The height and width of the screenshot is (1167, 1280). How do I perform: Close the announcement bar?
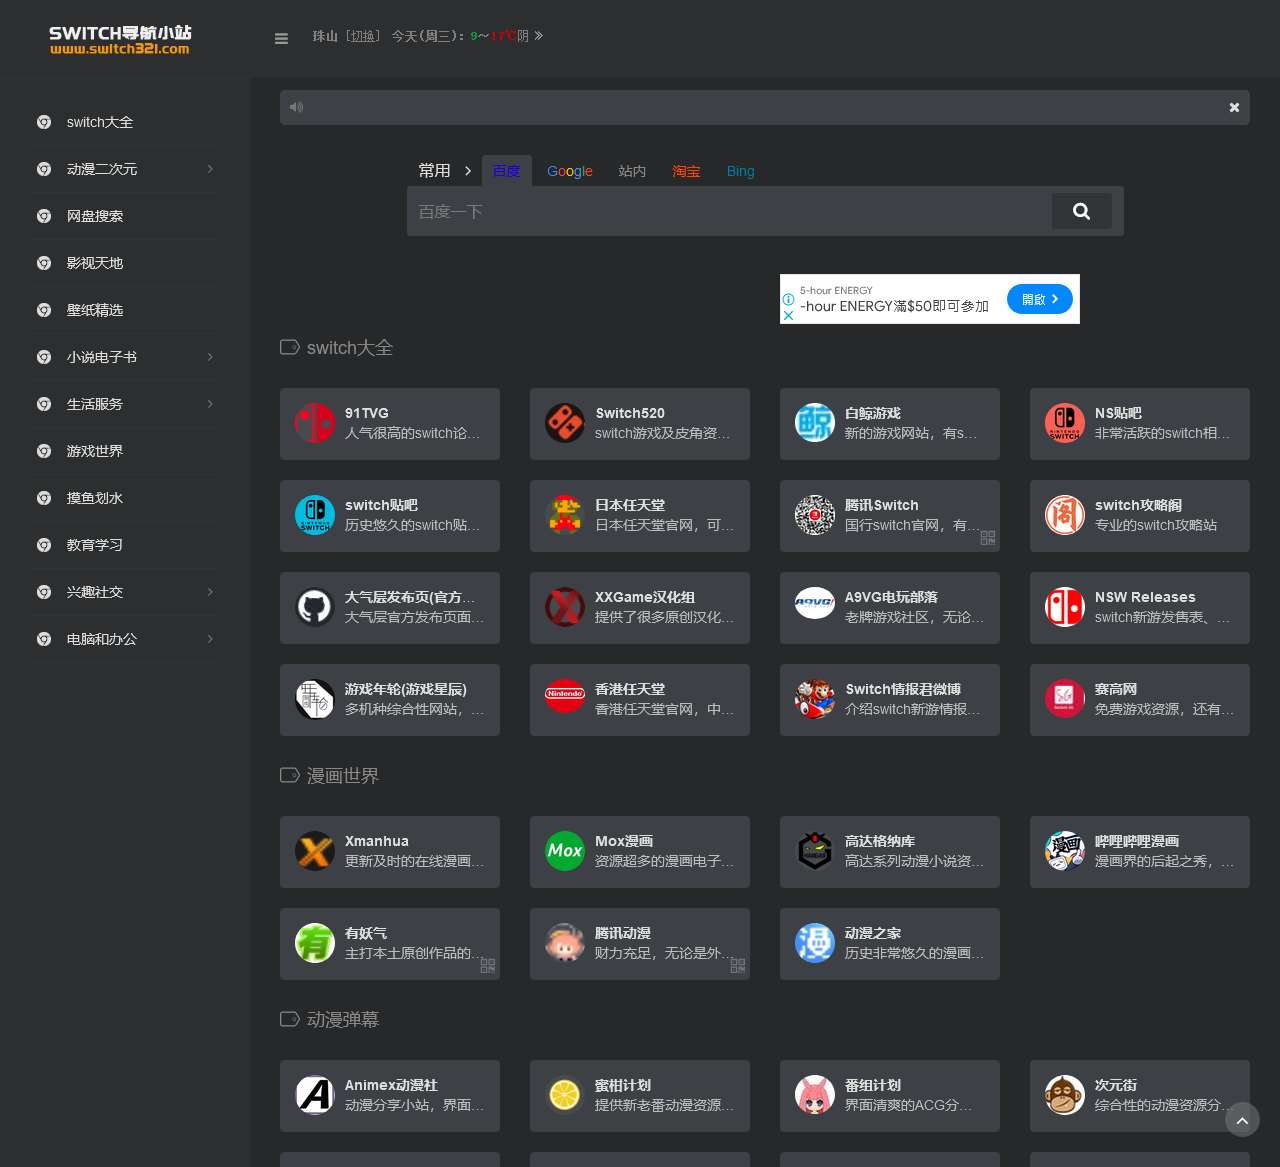click(1234, 107)
